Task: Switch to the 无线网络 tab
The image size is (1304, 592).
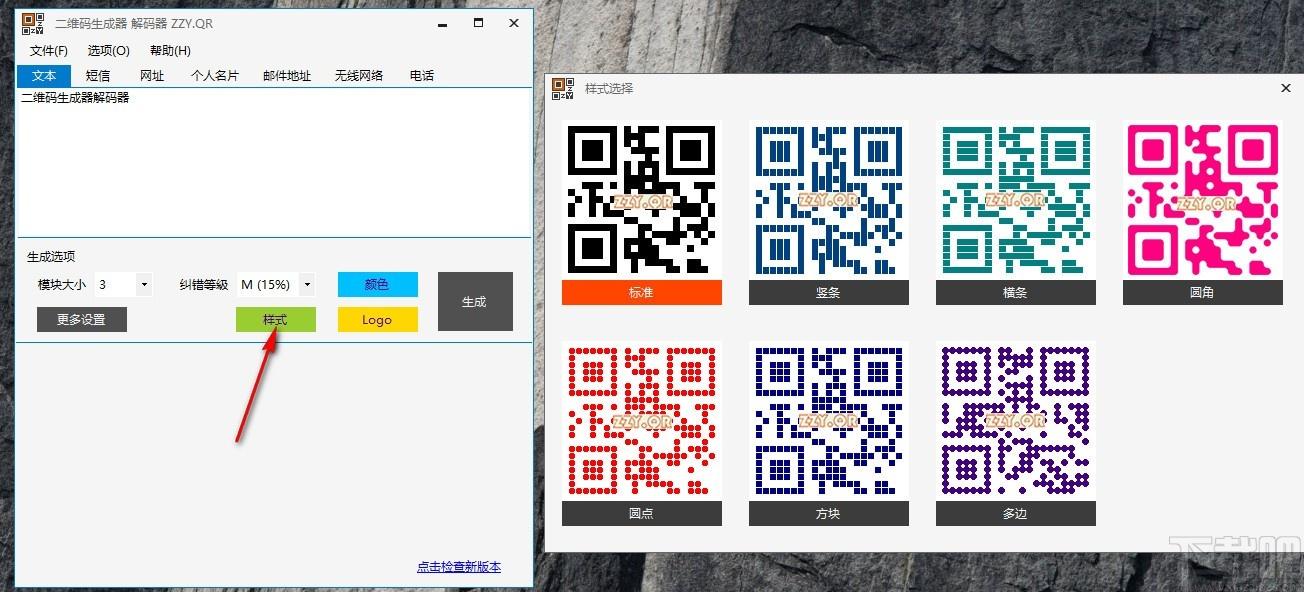Action: (359, 75)
